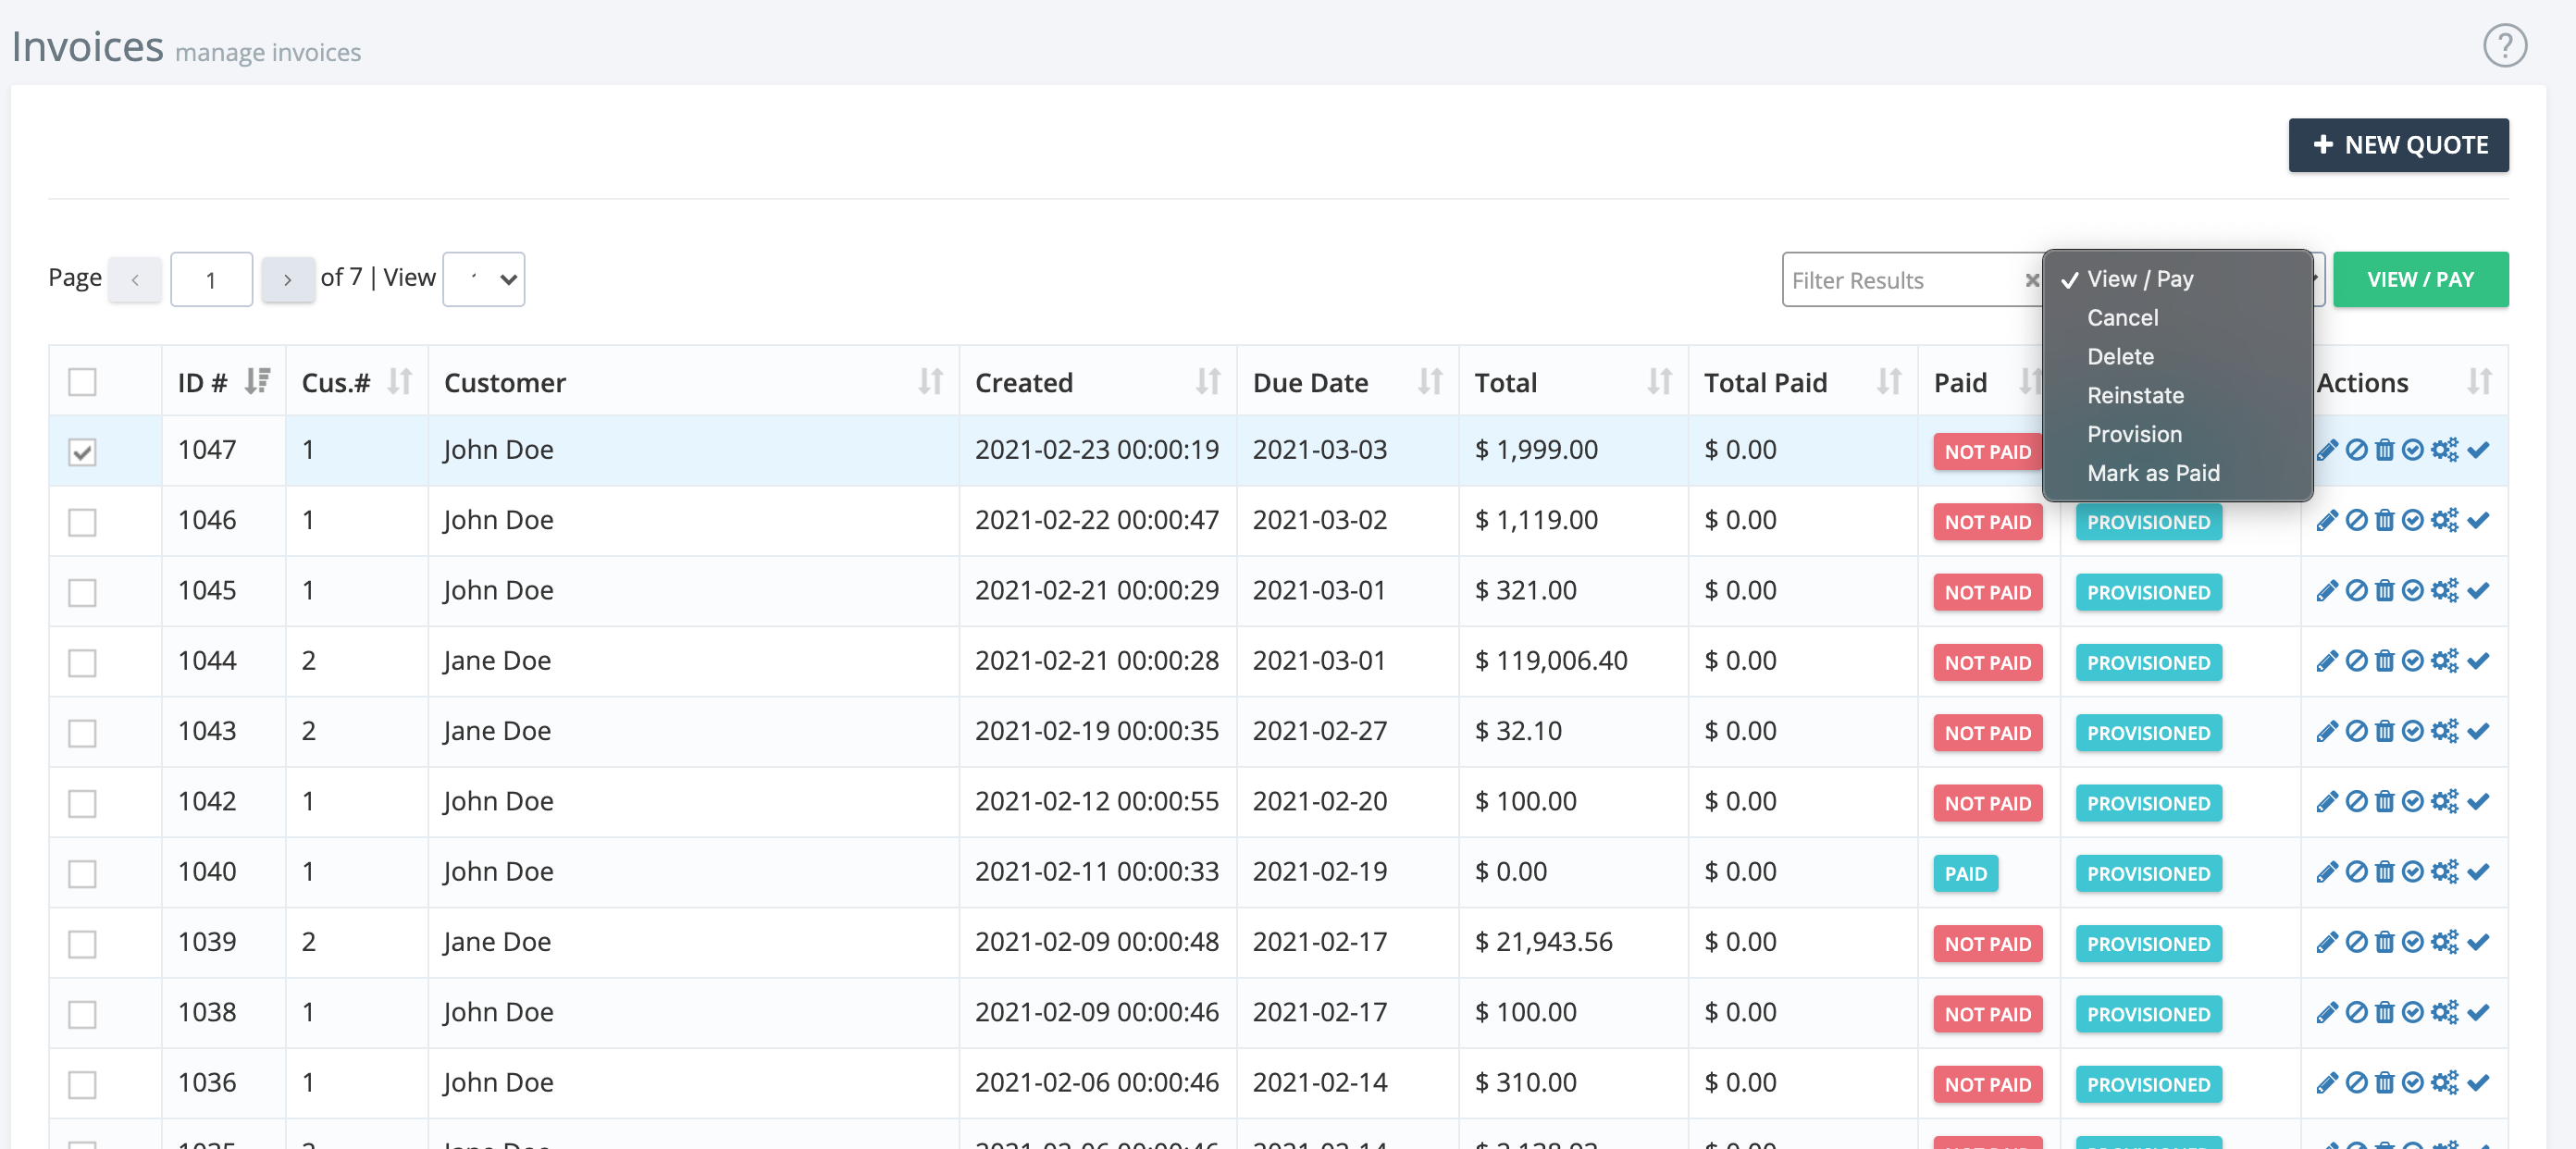The image size is (2576, 1149).
Task: Click the pencil edit icon for invoice 1039
Action: click(x=2327, y=941)
